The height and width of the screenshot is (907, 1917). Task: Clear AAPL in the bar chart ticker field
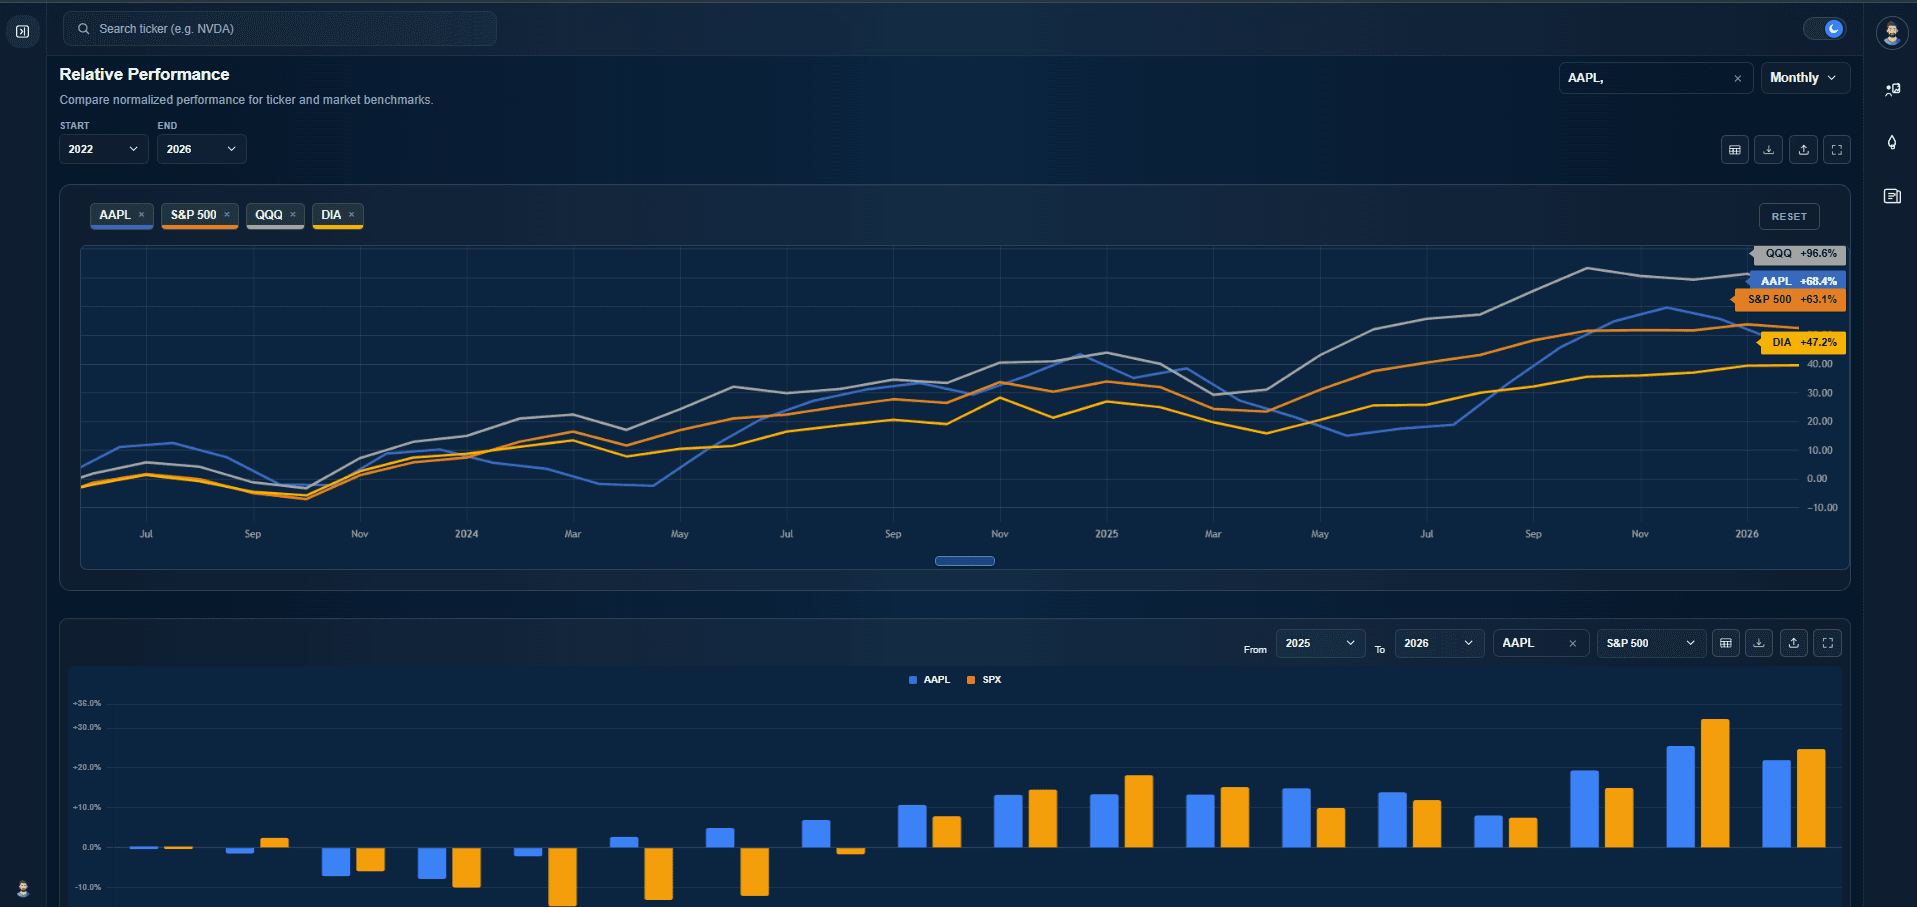click(1573, 643)
